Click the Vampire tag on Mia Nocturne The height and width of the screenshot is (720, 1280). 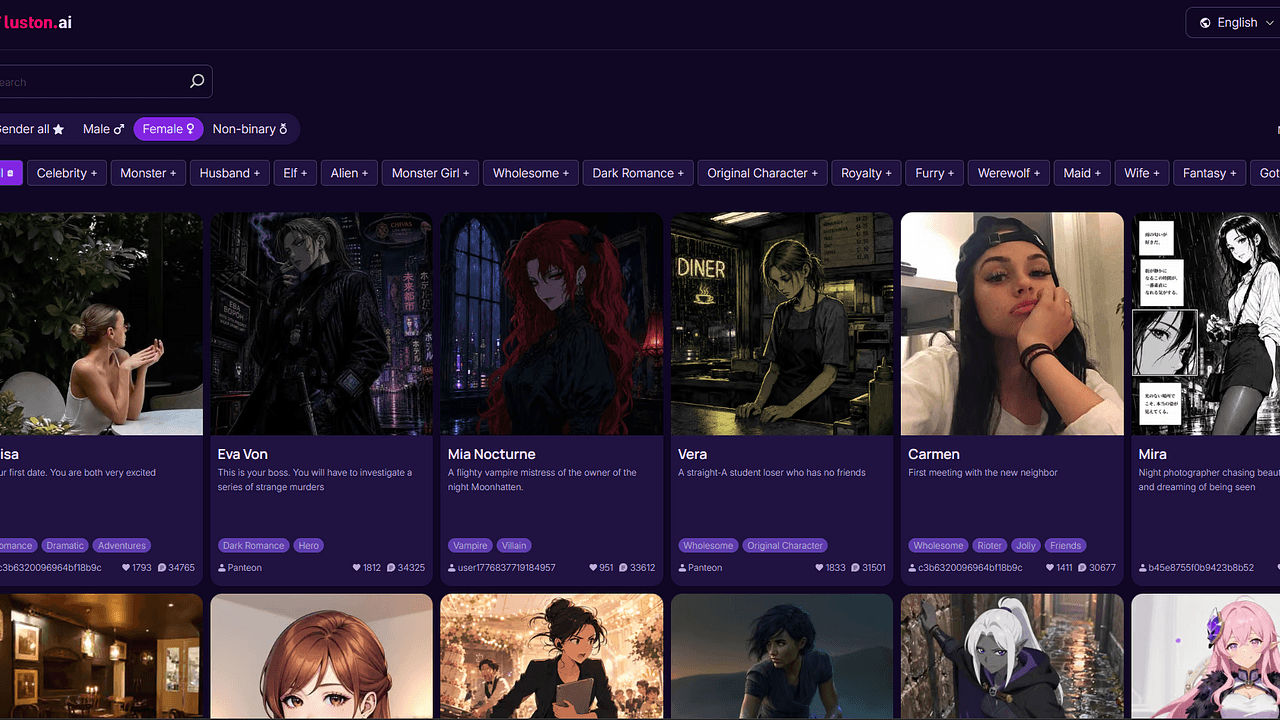point(470,545)
